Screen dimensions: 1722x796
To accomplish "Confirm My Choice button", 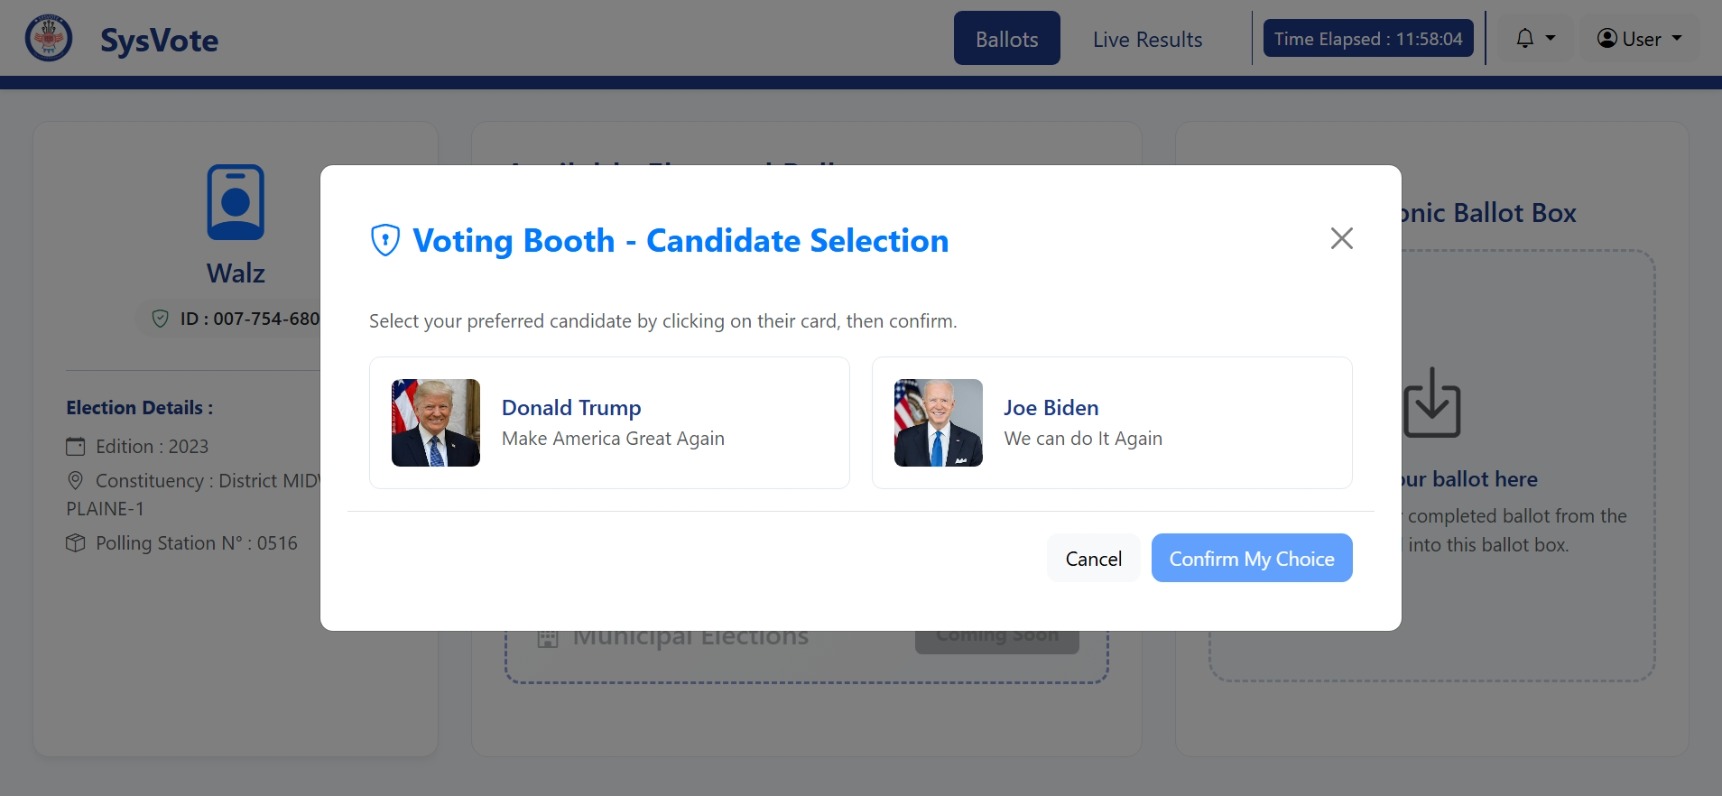I will [1251, 558].
